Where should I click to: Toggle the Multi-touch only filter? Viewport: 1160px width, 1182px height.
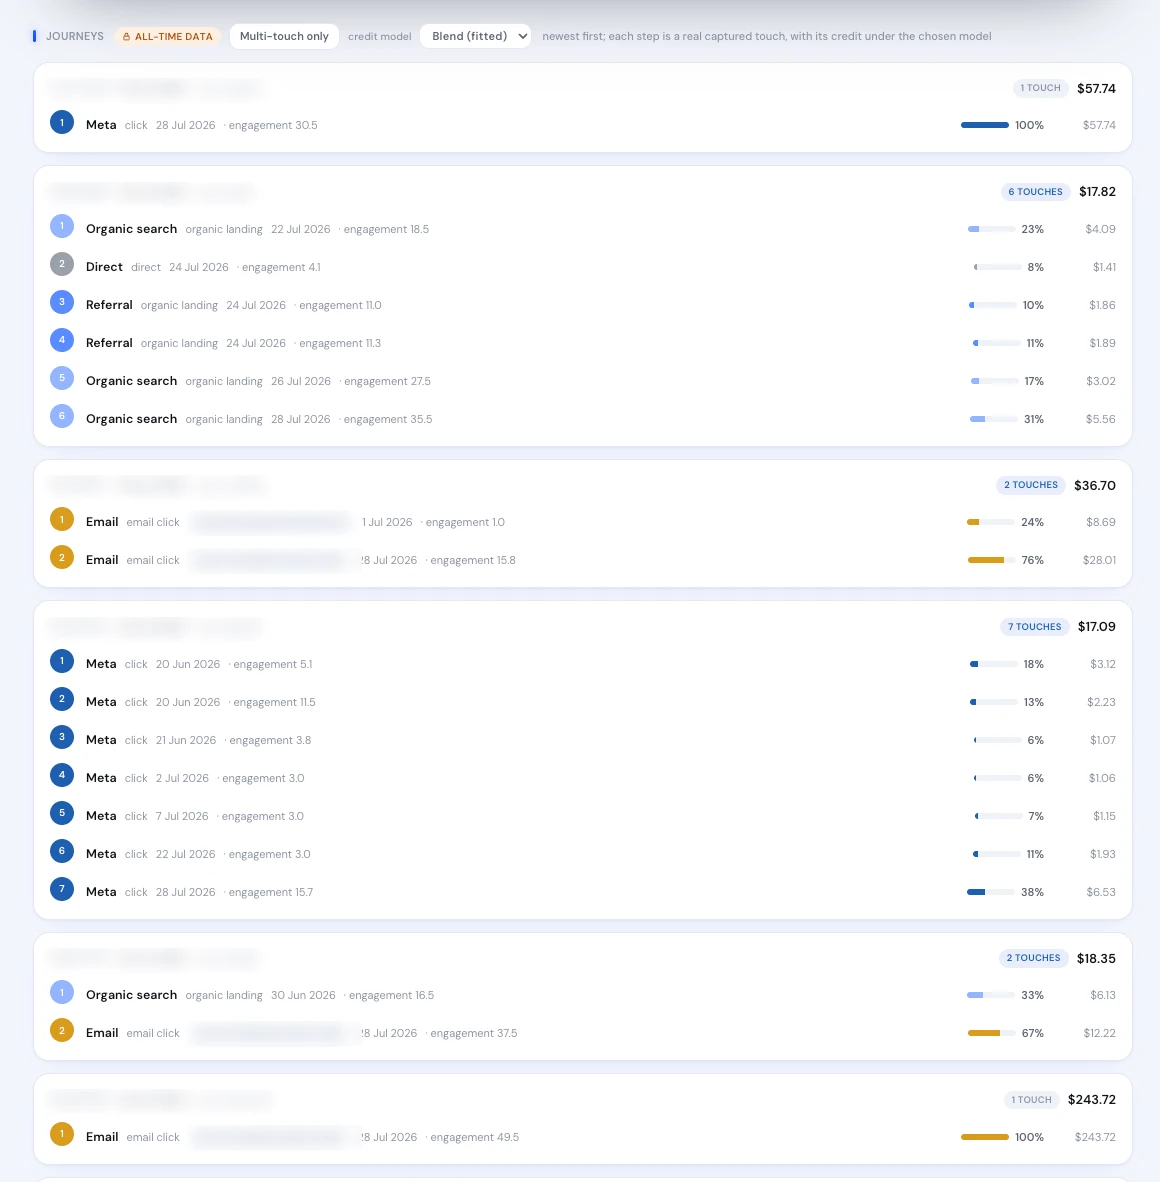(284, 36)
